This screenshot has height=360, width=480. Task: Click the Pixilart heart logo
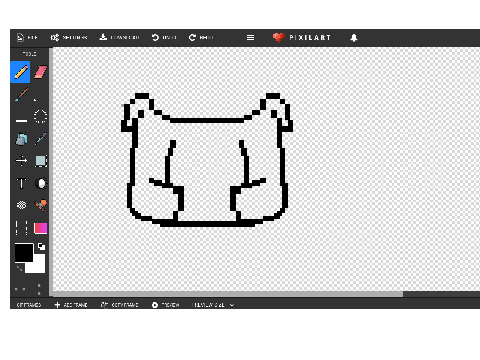pyautogui.click(x=278, y=38)
